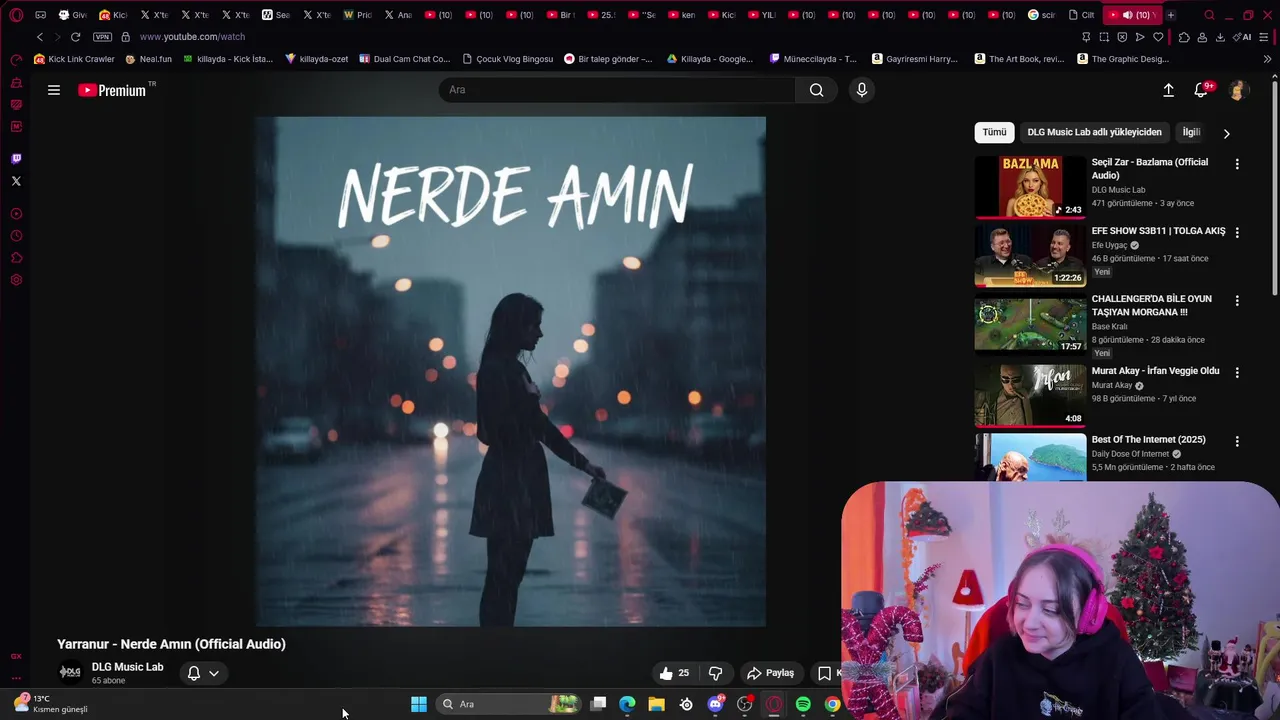
Task: Go to YouTube Premium home logo
Action: pyautogui.click(x=112, y=90)
